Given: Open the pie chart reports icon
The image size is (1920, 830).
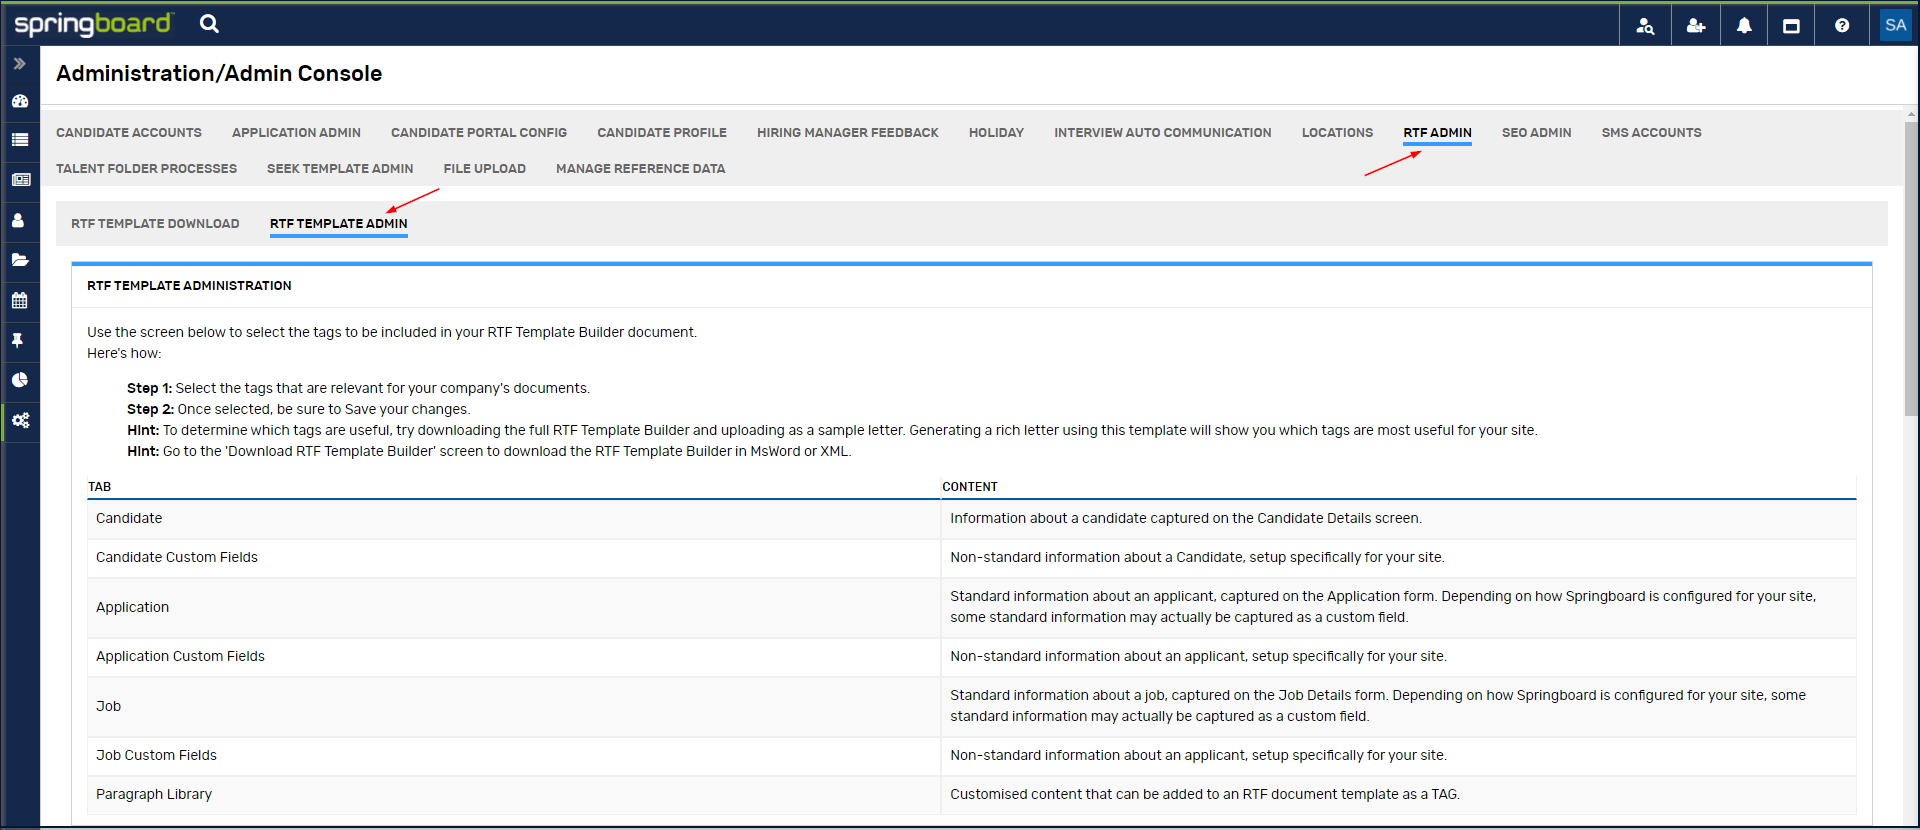Looking at the screenshot, I should (x=19, y=380).
